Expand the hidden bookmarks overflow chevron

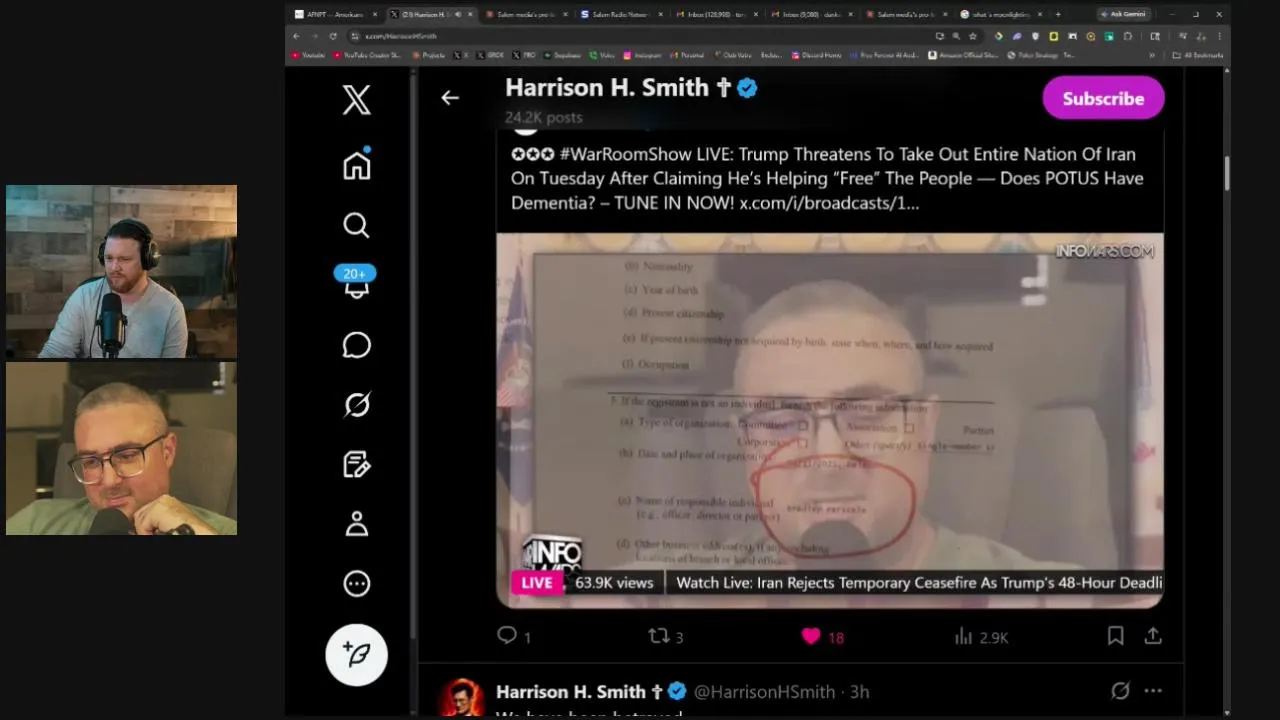[1152, 55]
